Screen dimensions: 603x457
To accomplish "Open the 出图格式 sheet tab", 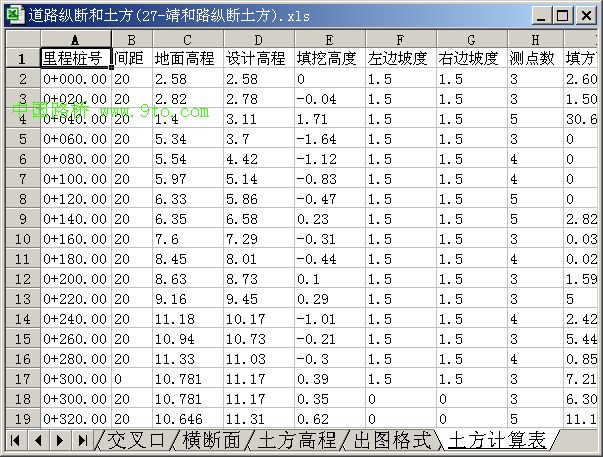I will click(x=392, y=440).
